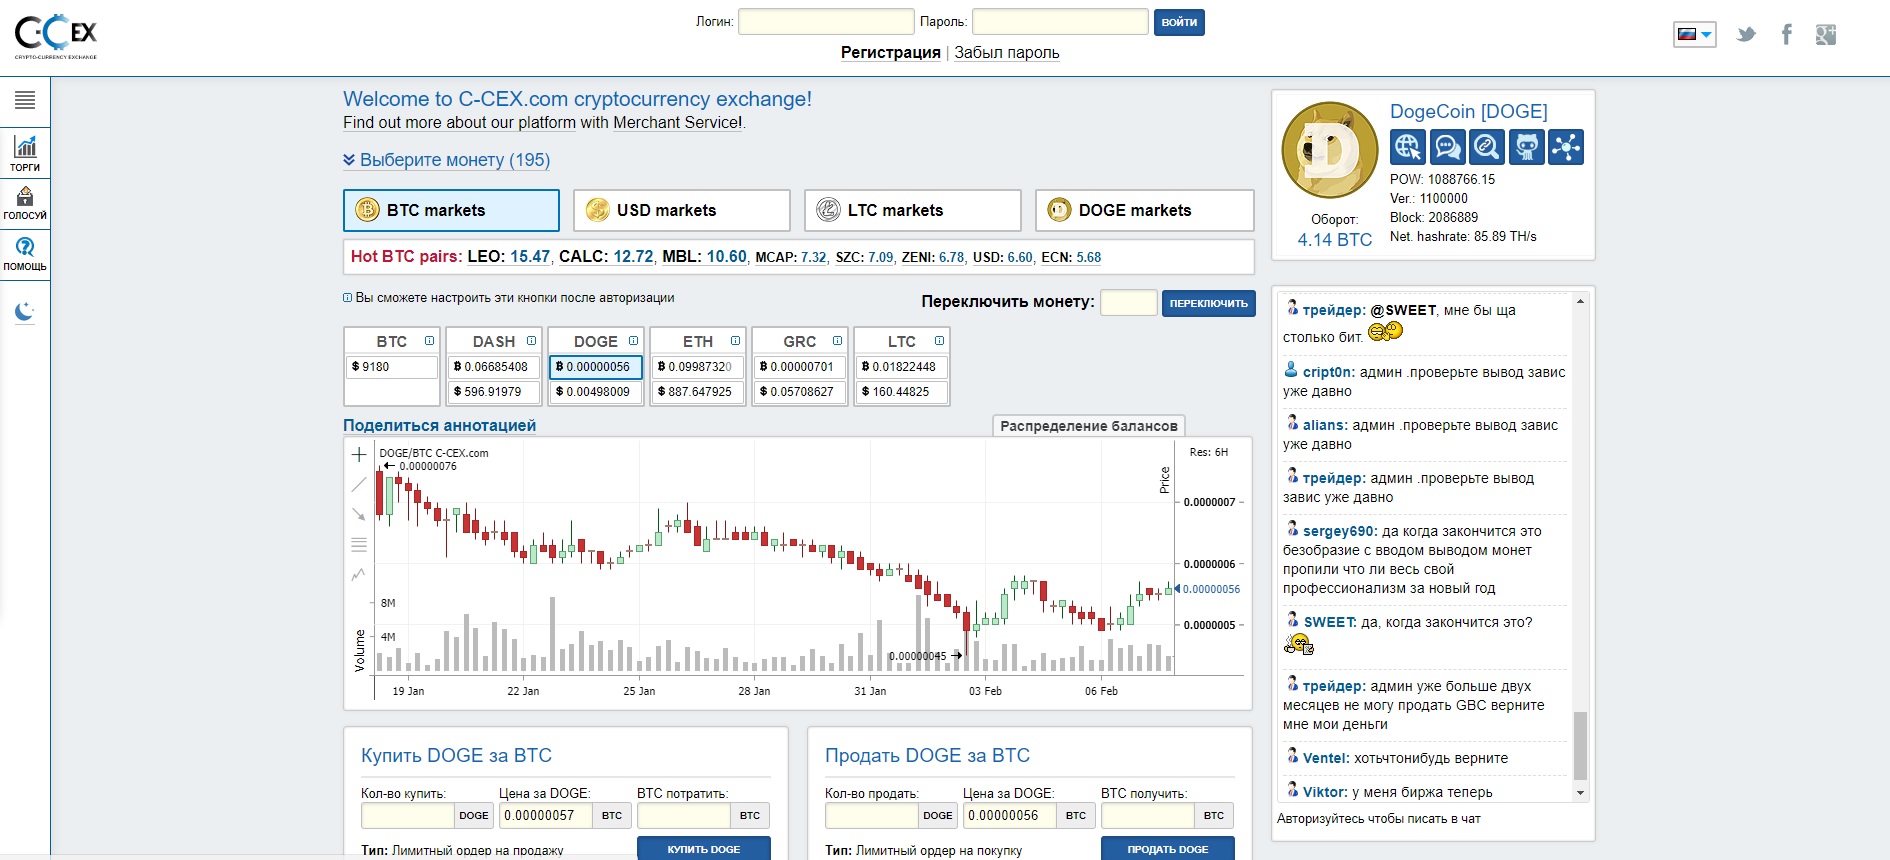This screenshot has height=860, width=1890.
Task: Open the ГОЛОСУЙ voting icon
Action: (x=25, y=202)
